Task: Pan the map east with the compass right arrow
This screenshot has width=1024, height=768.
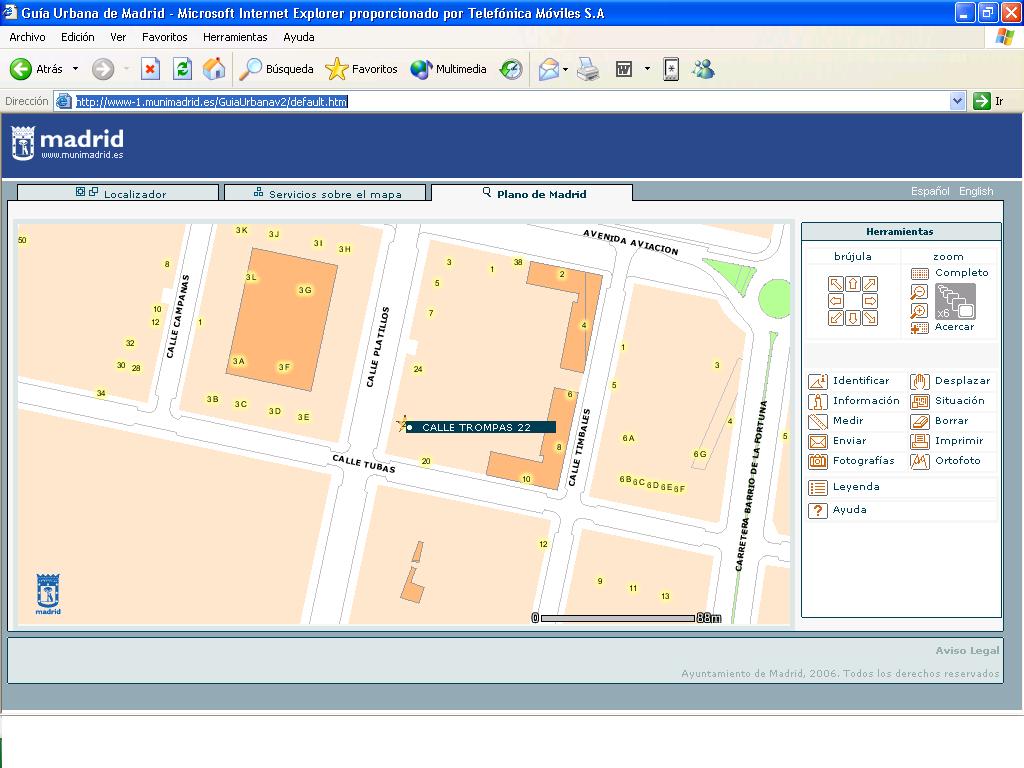Action: pyautogui.click(x=870, y=301)
